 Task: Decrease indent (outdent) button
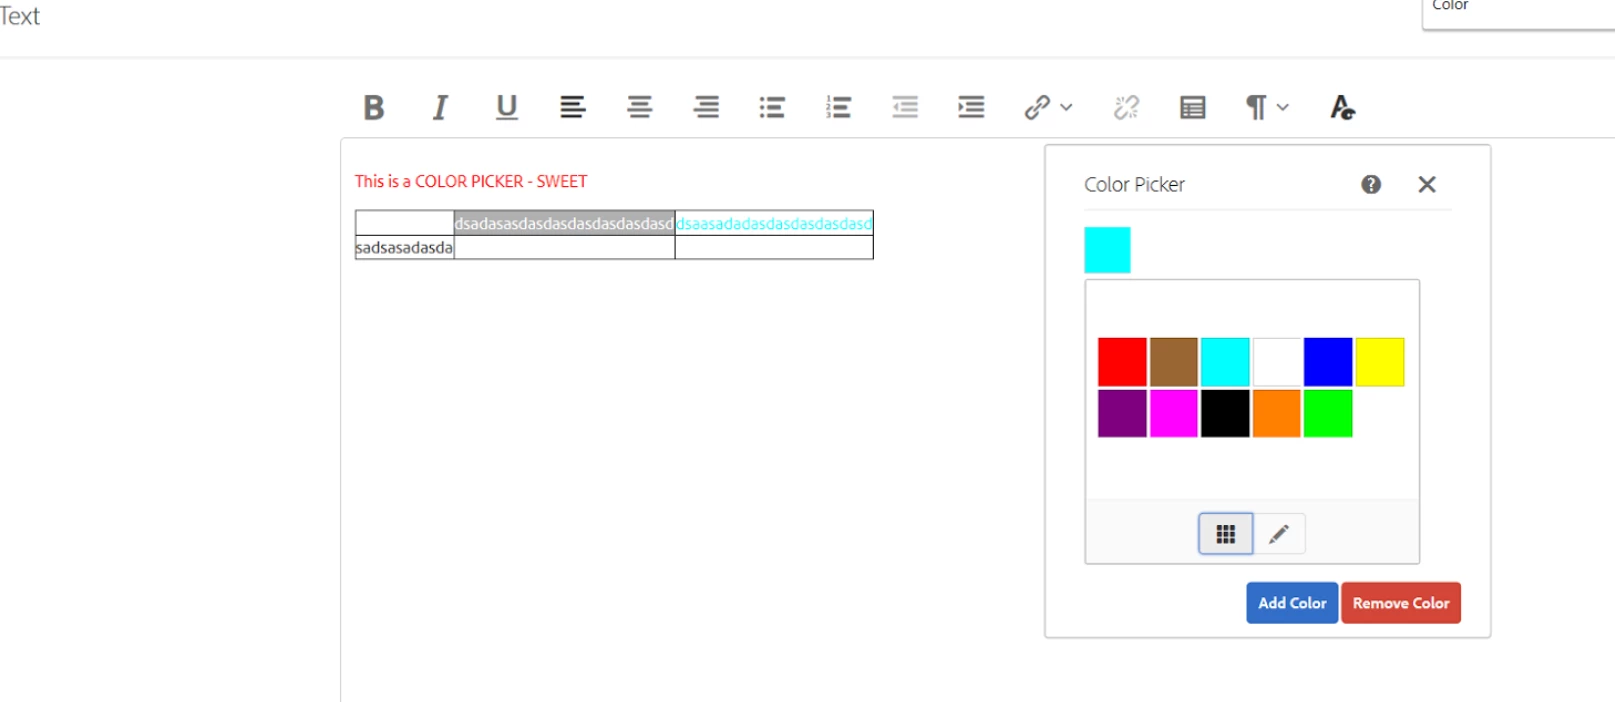(x=905, y=107)
